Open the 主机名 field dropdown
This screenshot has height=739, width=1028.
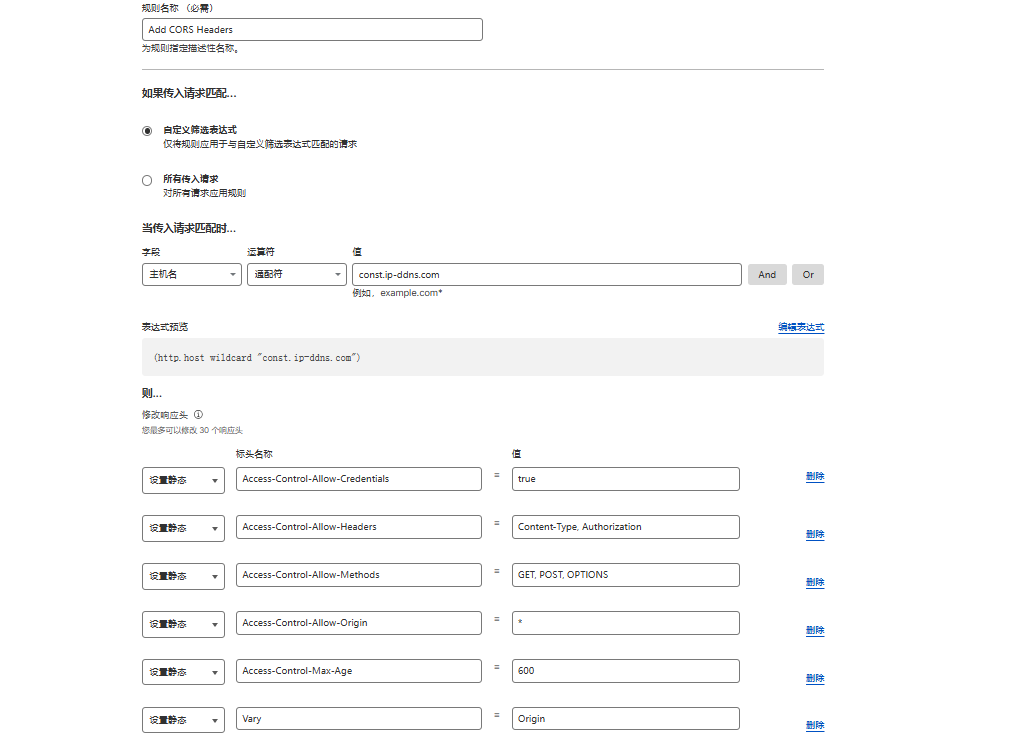[x=192, y=274]
